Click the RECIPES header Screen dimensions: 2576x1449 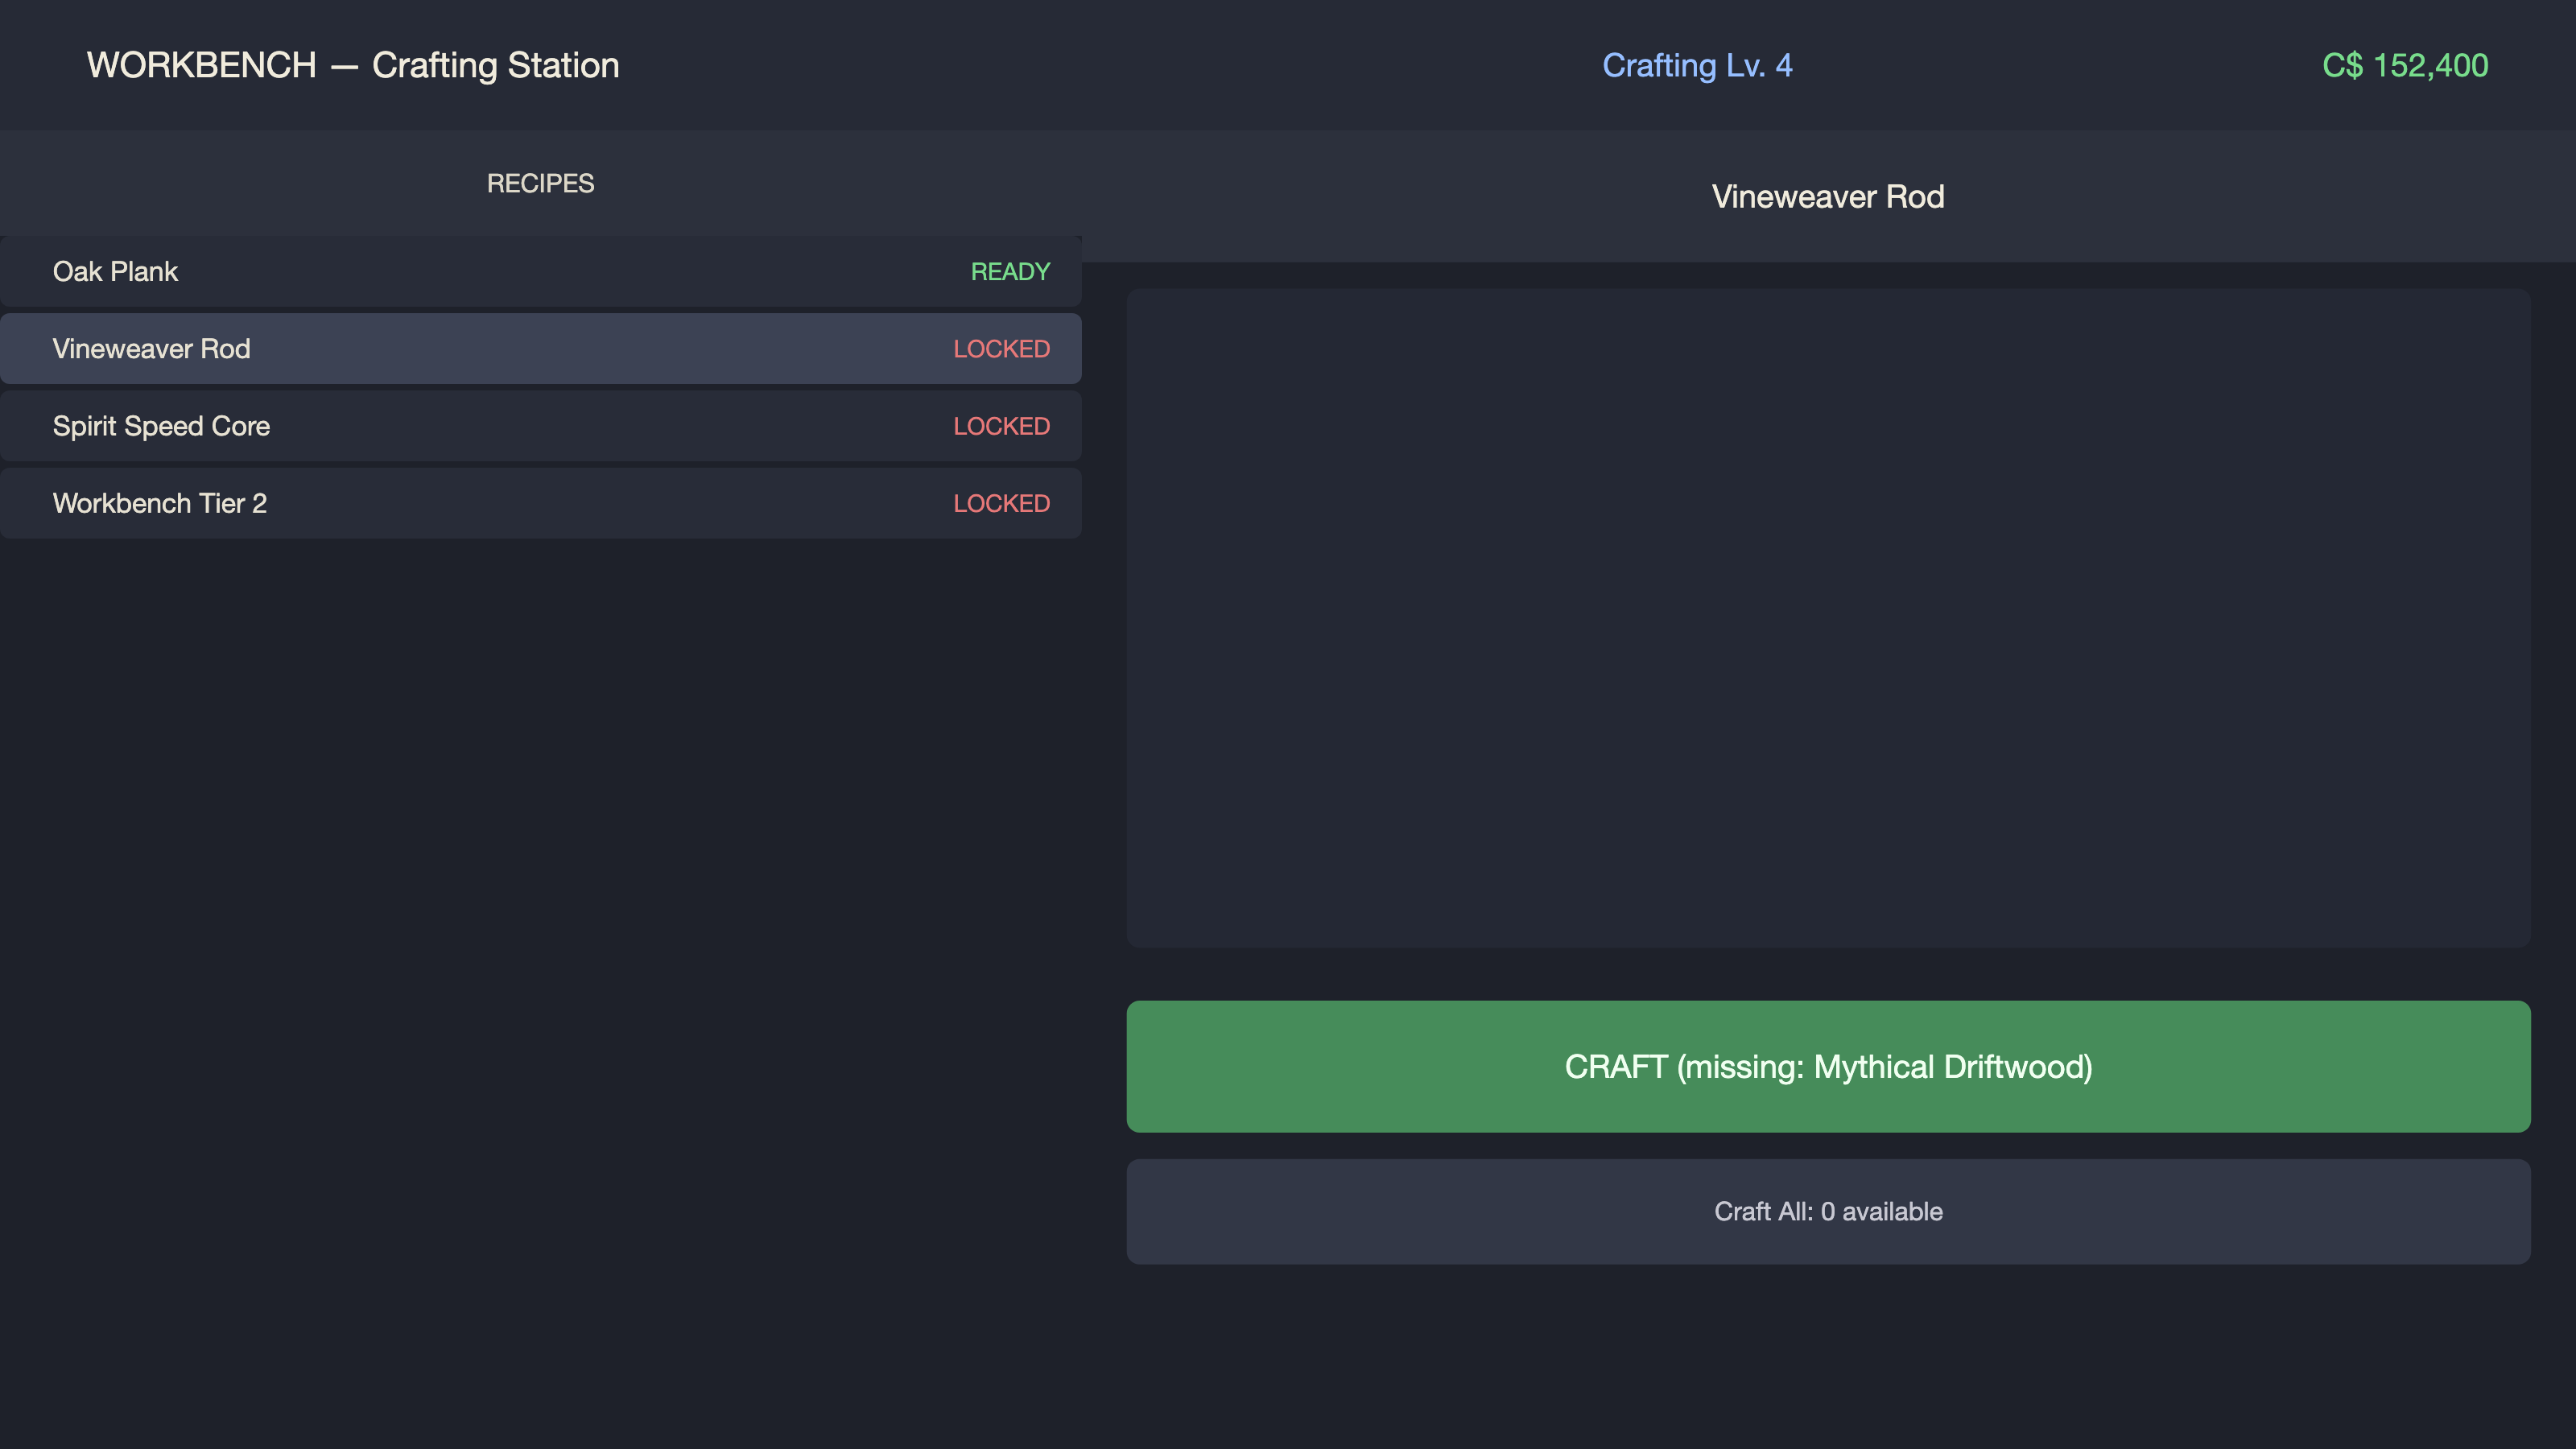coord(540,183)
